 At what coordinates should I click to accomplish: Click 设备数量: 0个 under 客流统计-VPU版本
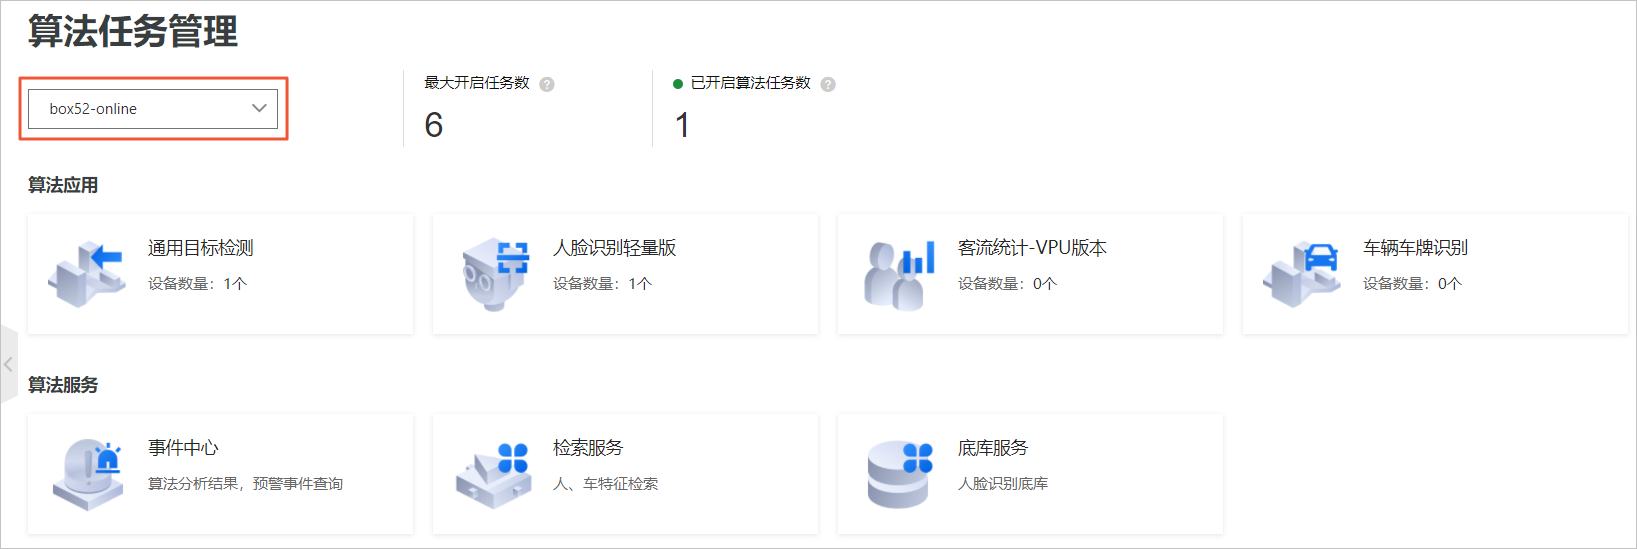tap(1007, 284)
